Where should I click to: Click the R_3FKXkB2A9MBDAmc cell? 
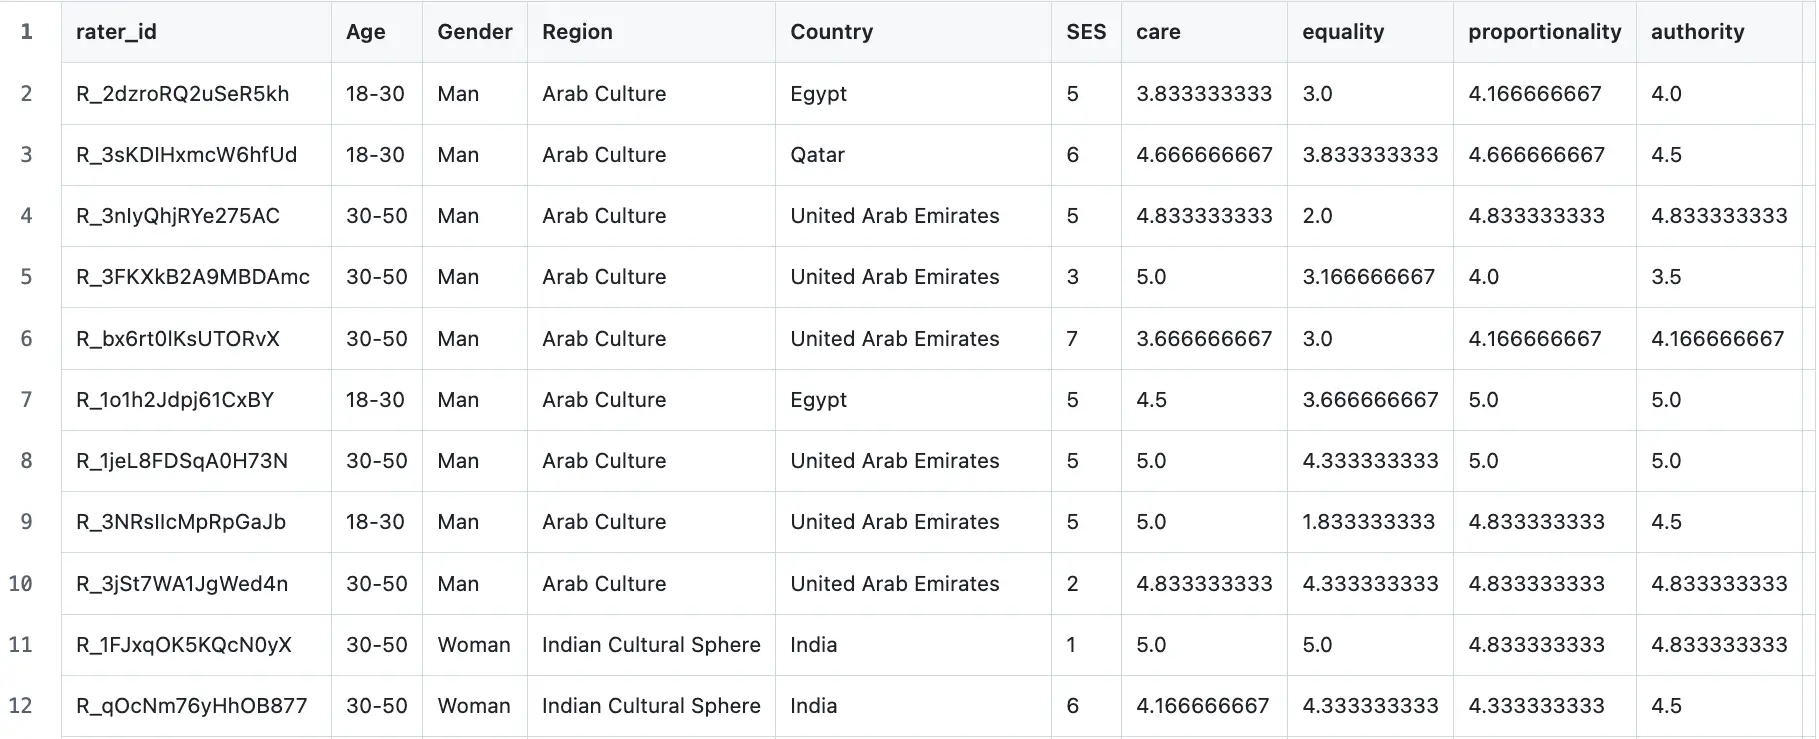[x=193, y=277]
